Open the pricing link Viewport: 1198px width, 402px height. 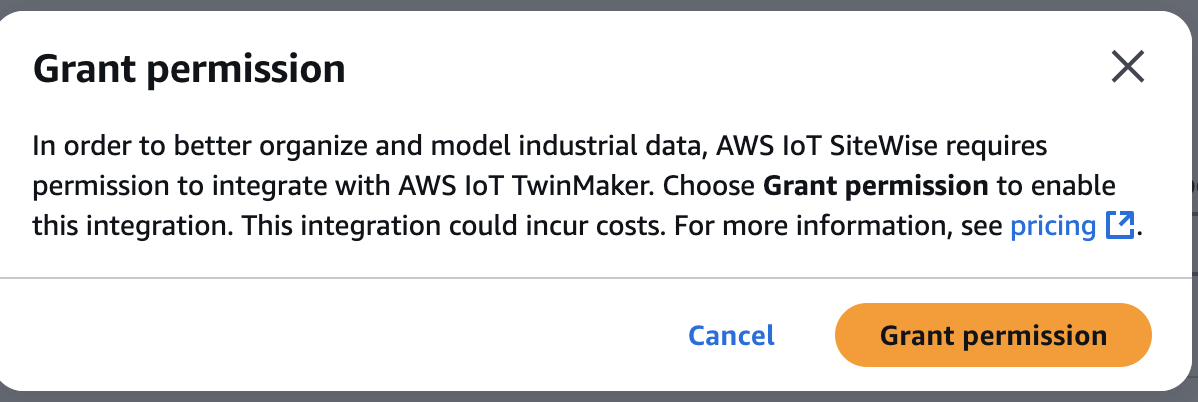pyautogui.click(x=1053, y=226)
